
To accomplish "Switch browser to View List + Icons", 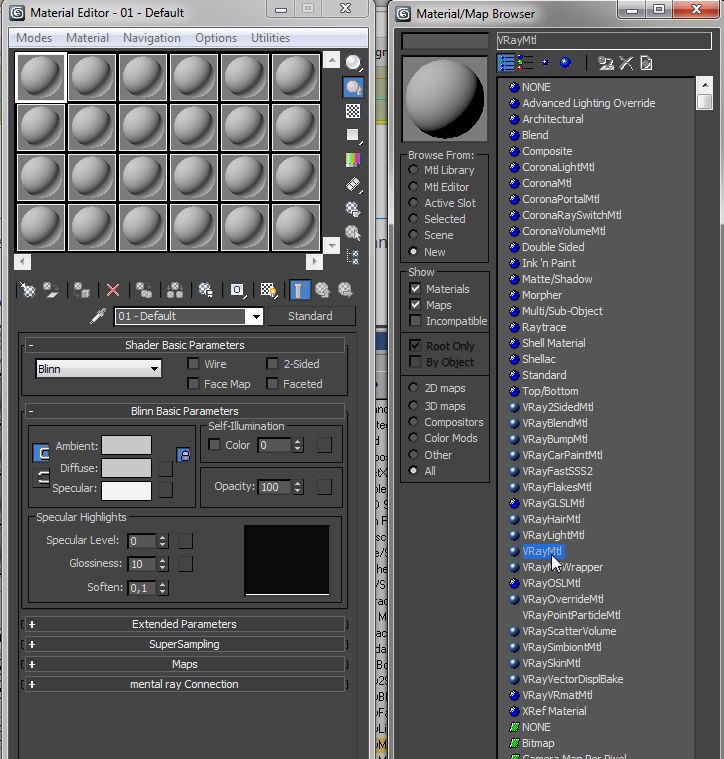I will click(x=526, y=63).
